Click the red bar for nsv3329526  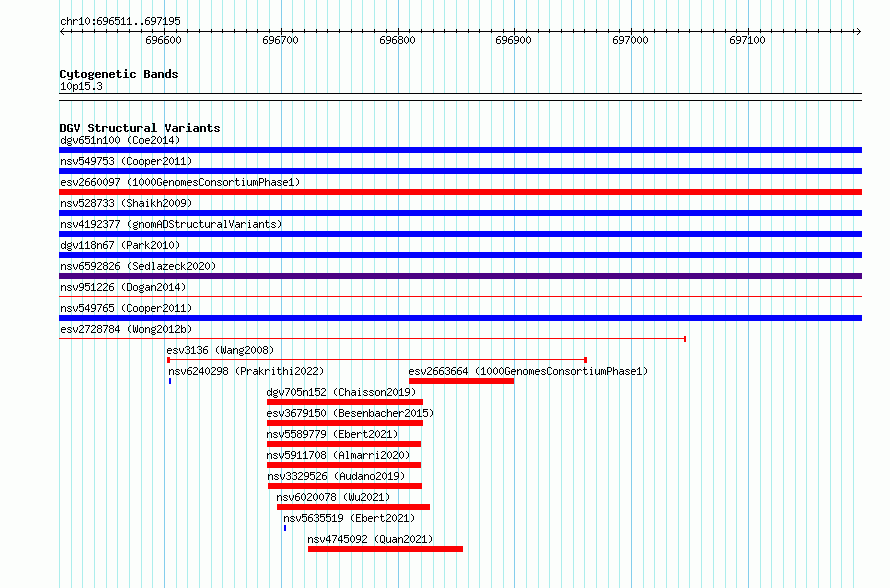(345, 486)
